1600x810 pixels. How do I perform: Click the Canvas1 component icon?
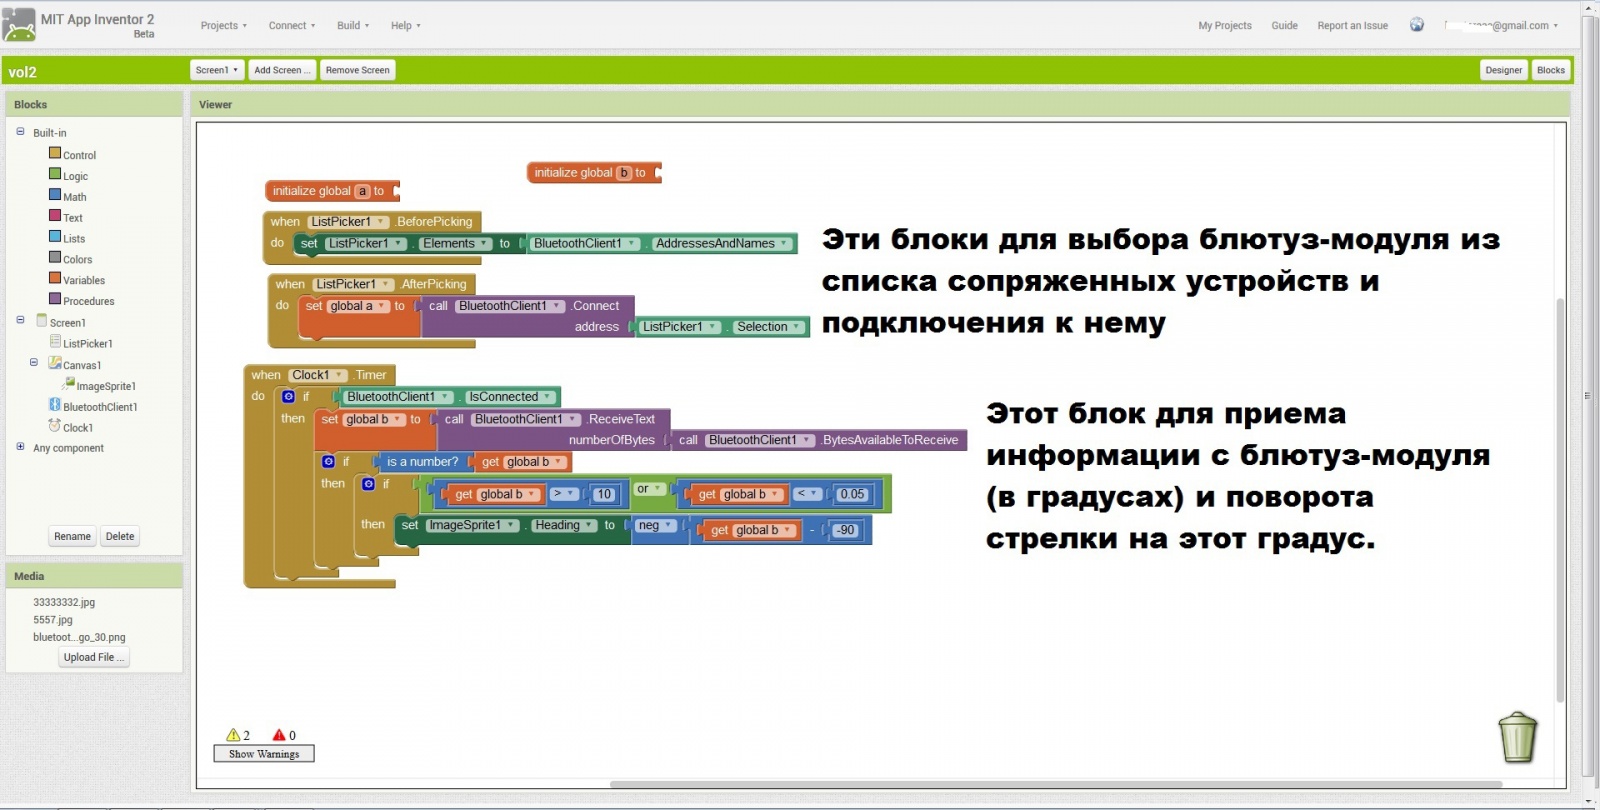55,363
